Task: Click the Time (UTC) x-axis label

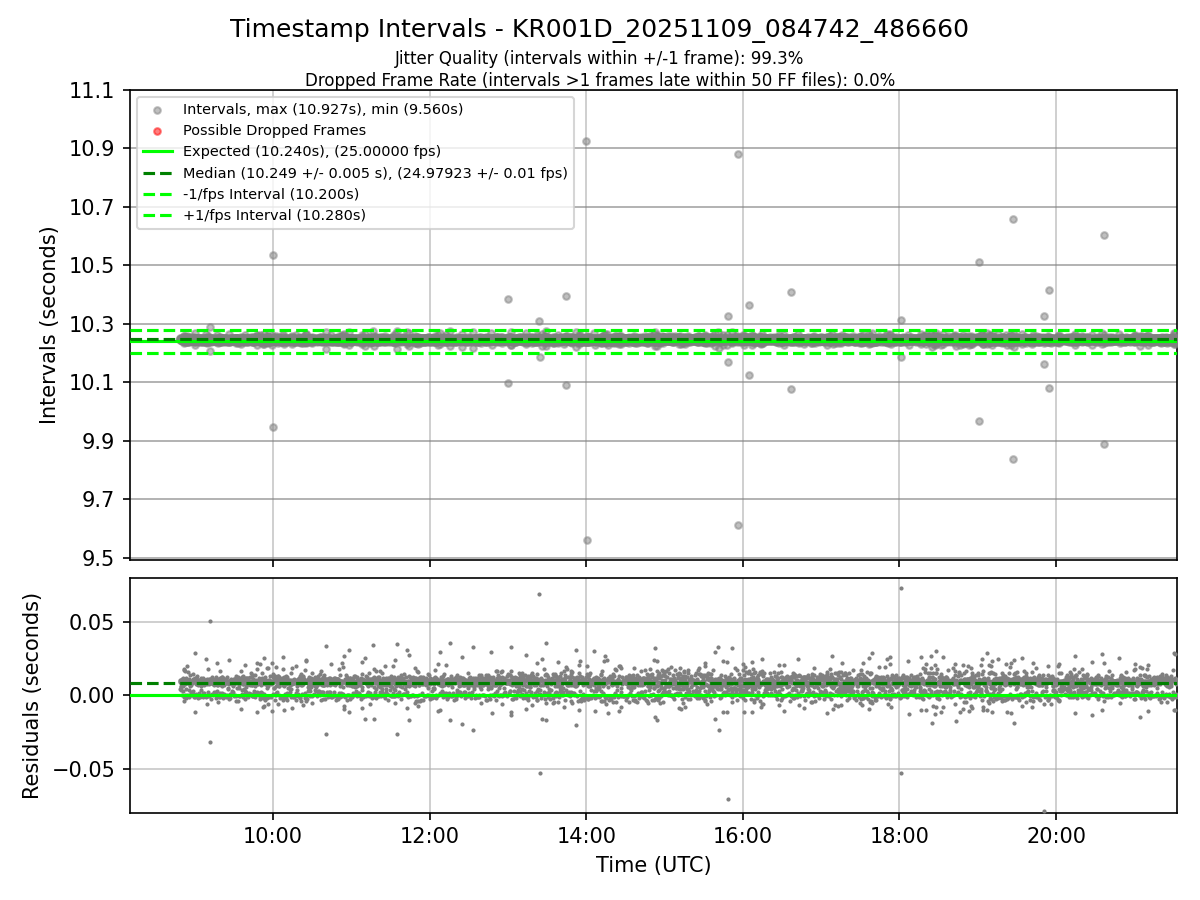Action: tap(653, 865)
